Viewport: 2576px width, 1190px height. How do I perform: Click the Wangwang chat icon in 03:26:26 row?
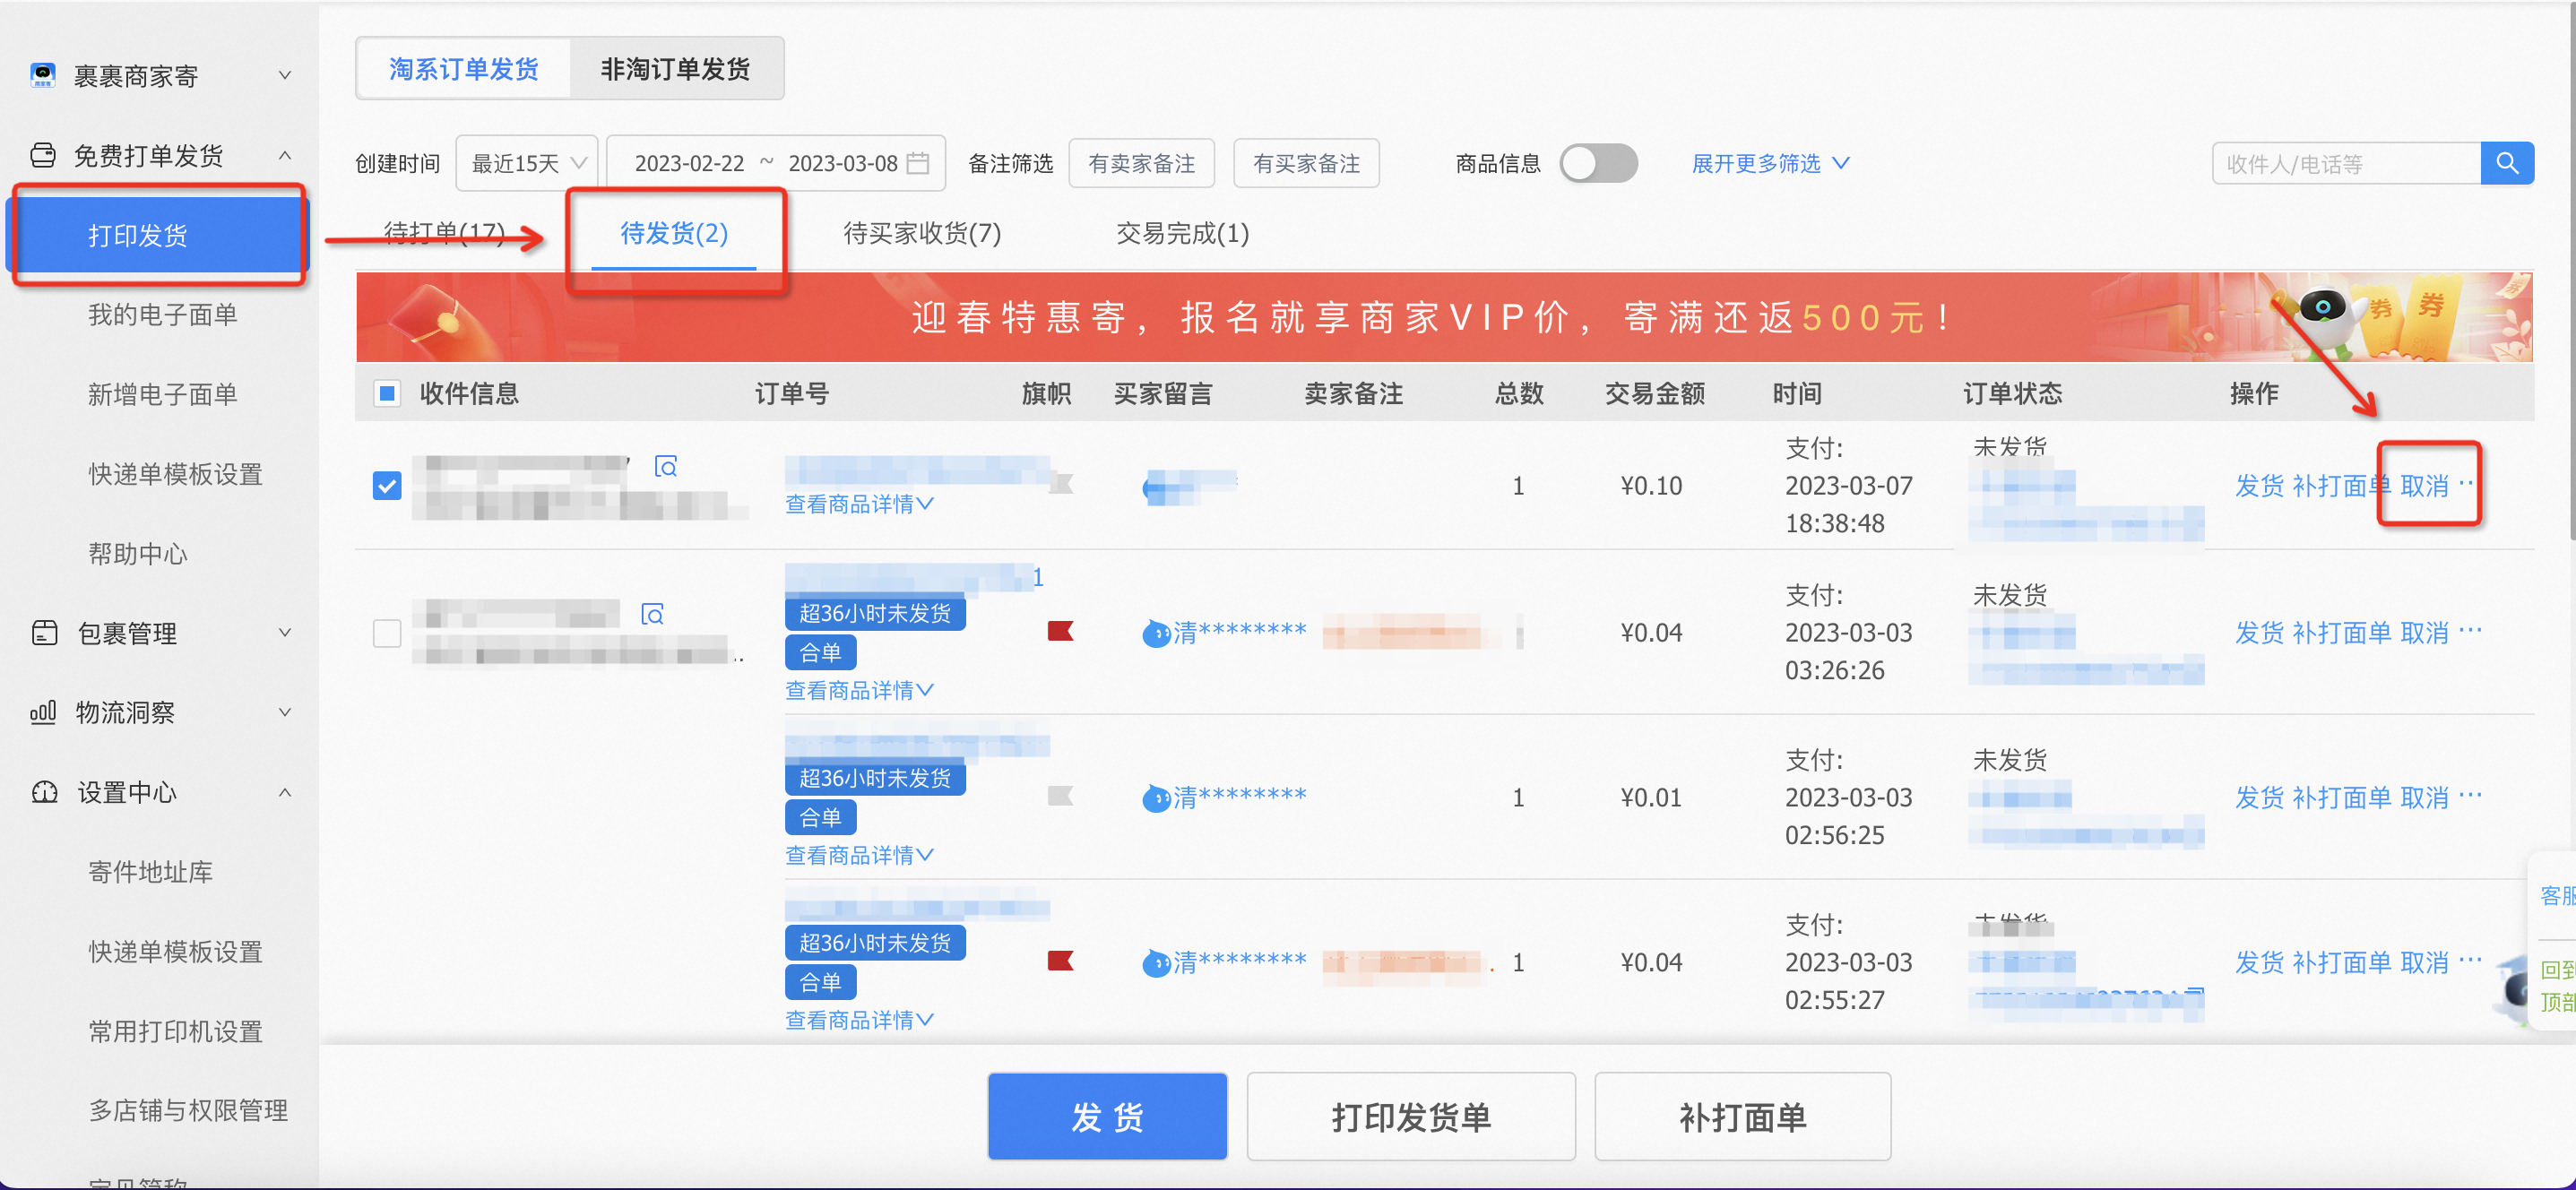pyautogui.click(x=1156, y=633)
